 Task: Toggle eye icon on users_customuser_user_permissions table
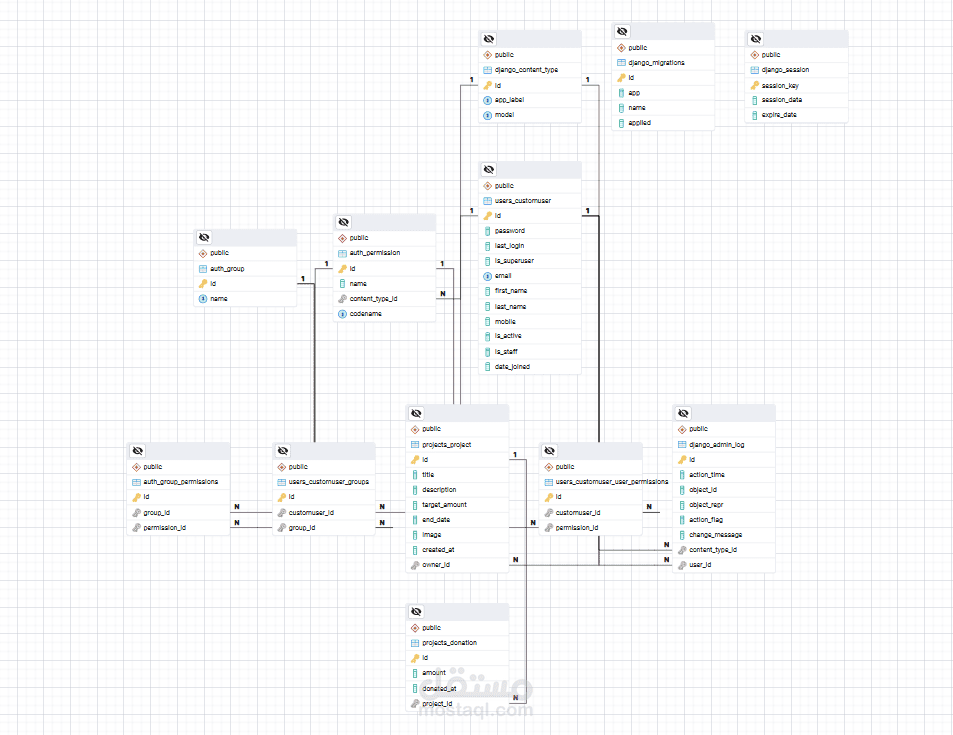tap(549, 450)
